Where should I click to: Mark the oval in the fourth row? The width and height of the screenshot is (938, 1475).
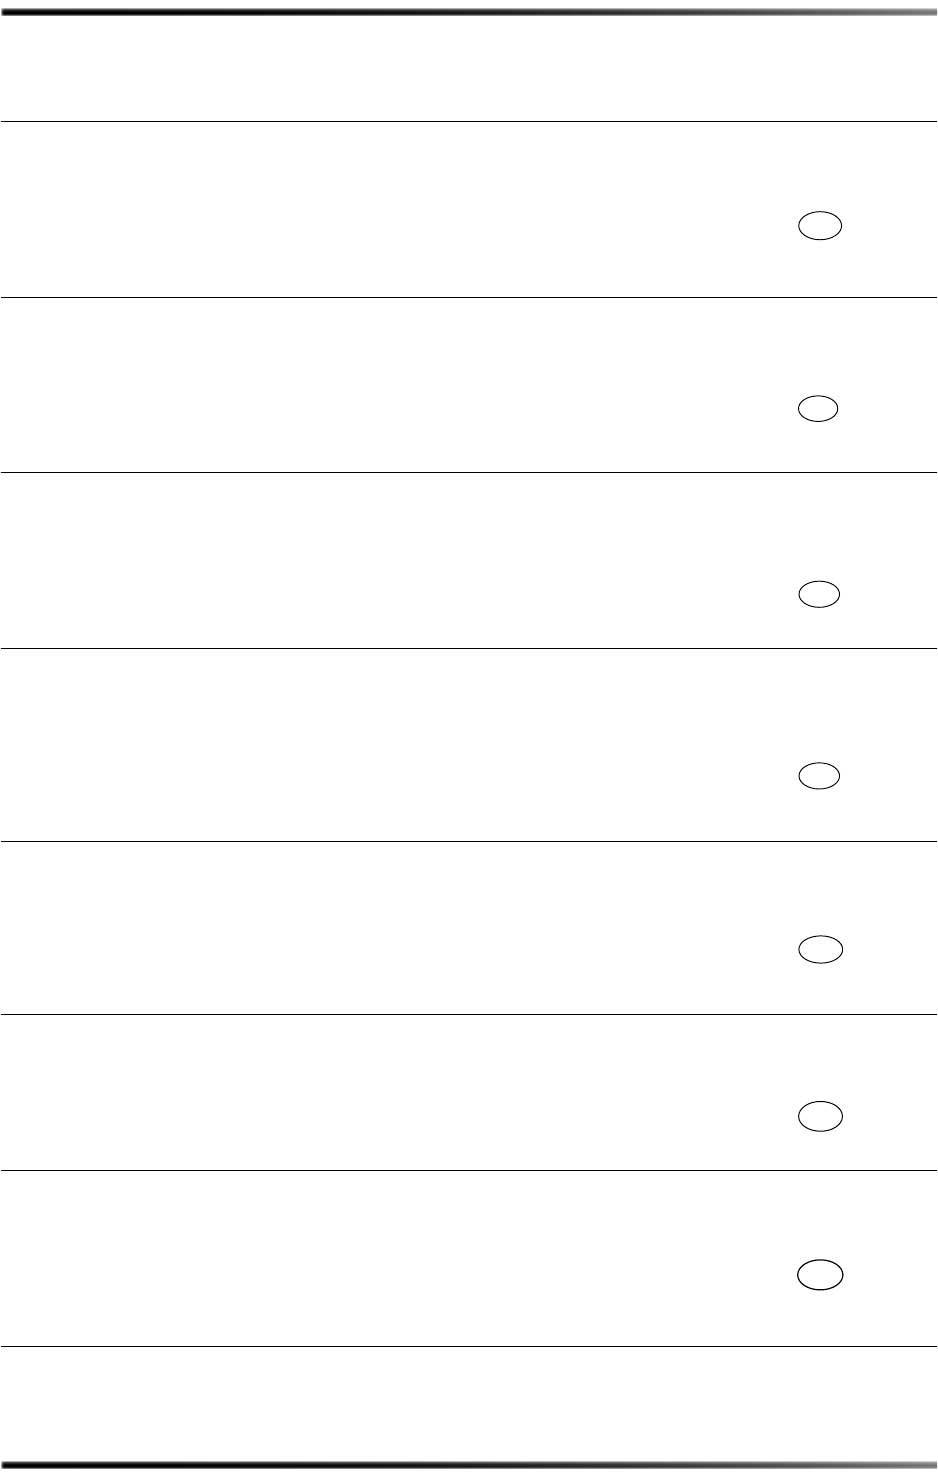tap(819, 776)
